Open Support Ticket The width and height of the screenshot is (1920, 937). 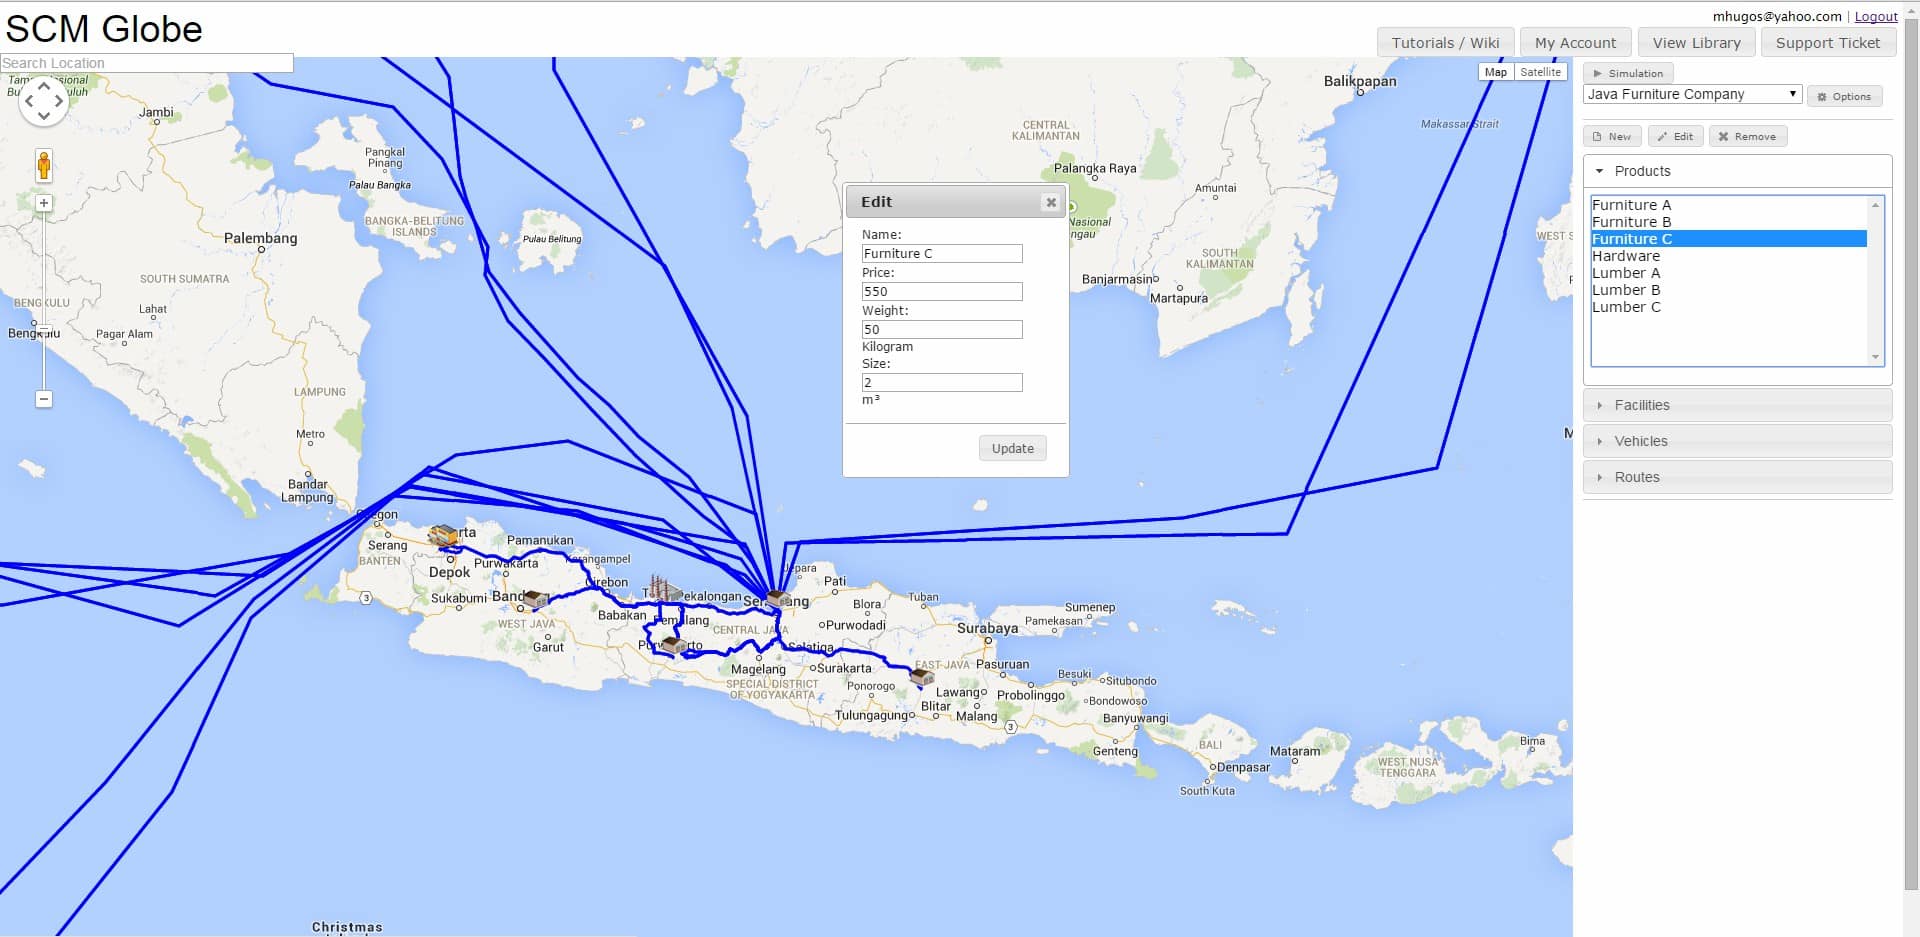(1828, 43)
